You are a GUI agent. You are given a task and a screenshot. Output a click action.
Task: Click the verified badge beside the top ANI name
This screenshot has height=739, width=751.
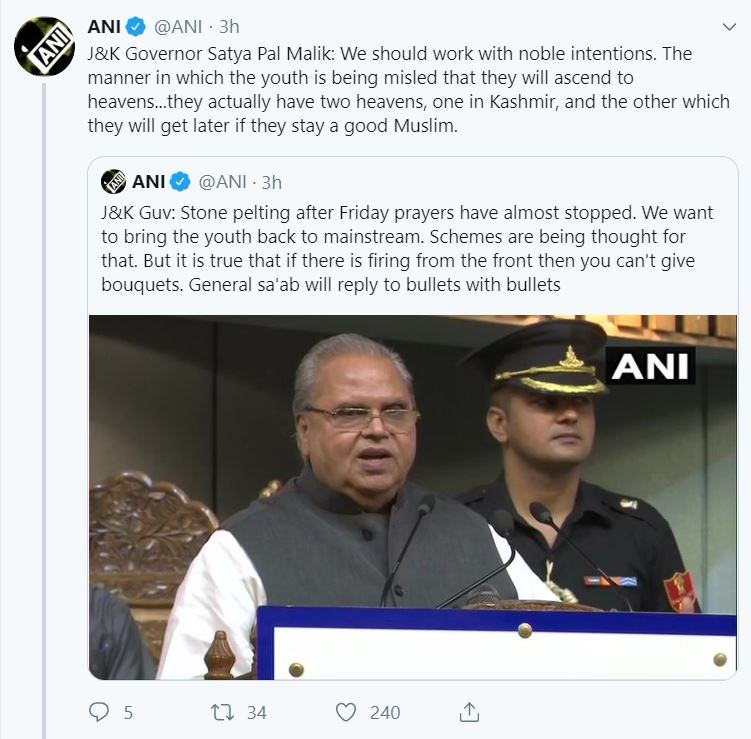pyautogui.click(x=137, y=26)
